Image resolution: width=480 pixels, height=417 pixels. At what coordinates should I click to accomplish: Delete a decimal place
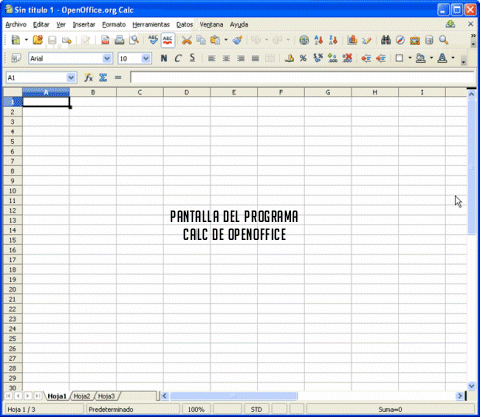point(347,59)
